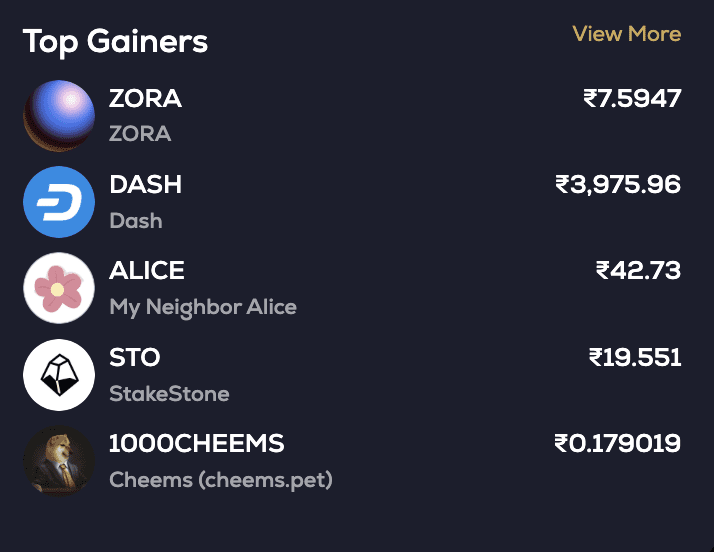
Task: Click the ALICE price ₹42.73
Action: (x=638, y=271)
